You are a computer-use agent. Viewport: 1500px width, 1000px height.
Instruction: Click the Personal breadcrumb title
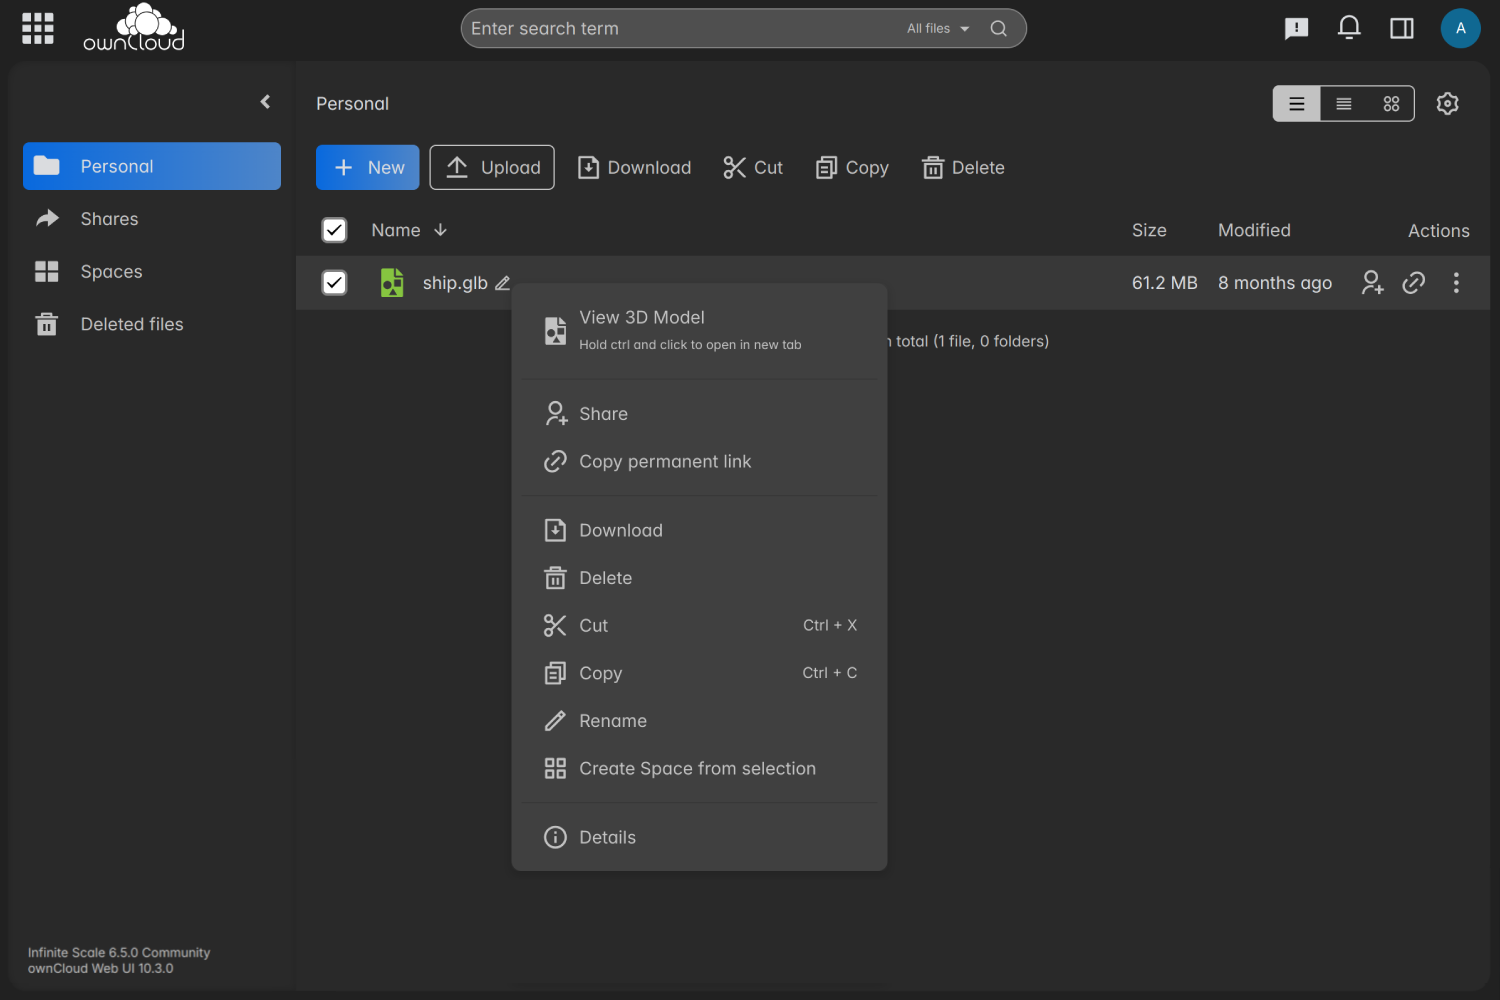[x=352, y=103]
